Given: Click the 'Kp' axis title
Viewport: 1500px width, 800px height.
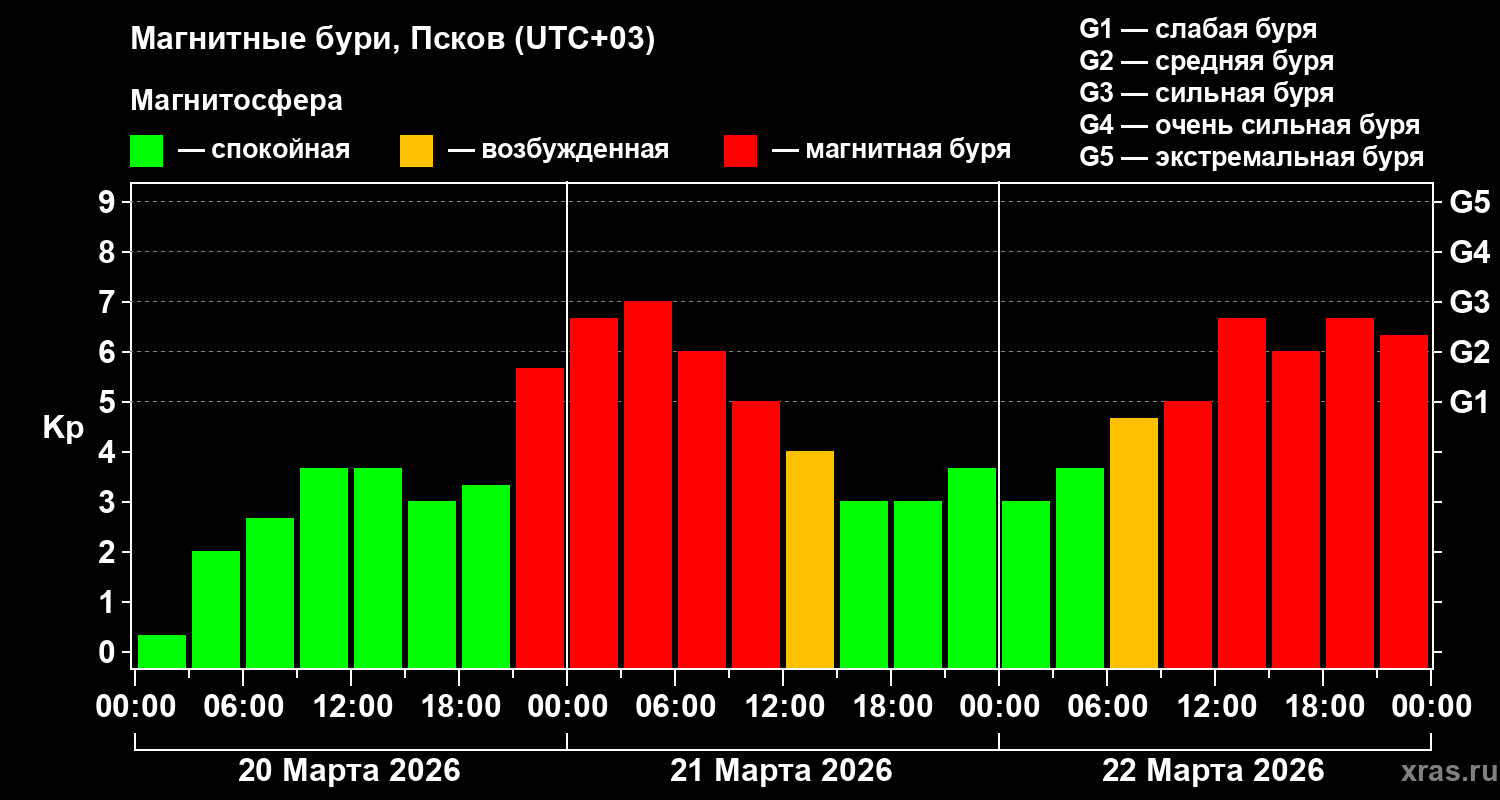Looking at the screenshot, I should [63, 427].
